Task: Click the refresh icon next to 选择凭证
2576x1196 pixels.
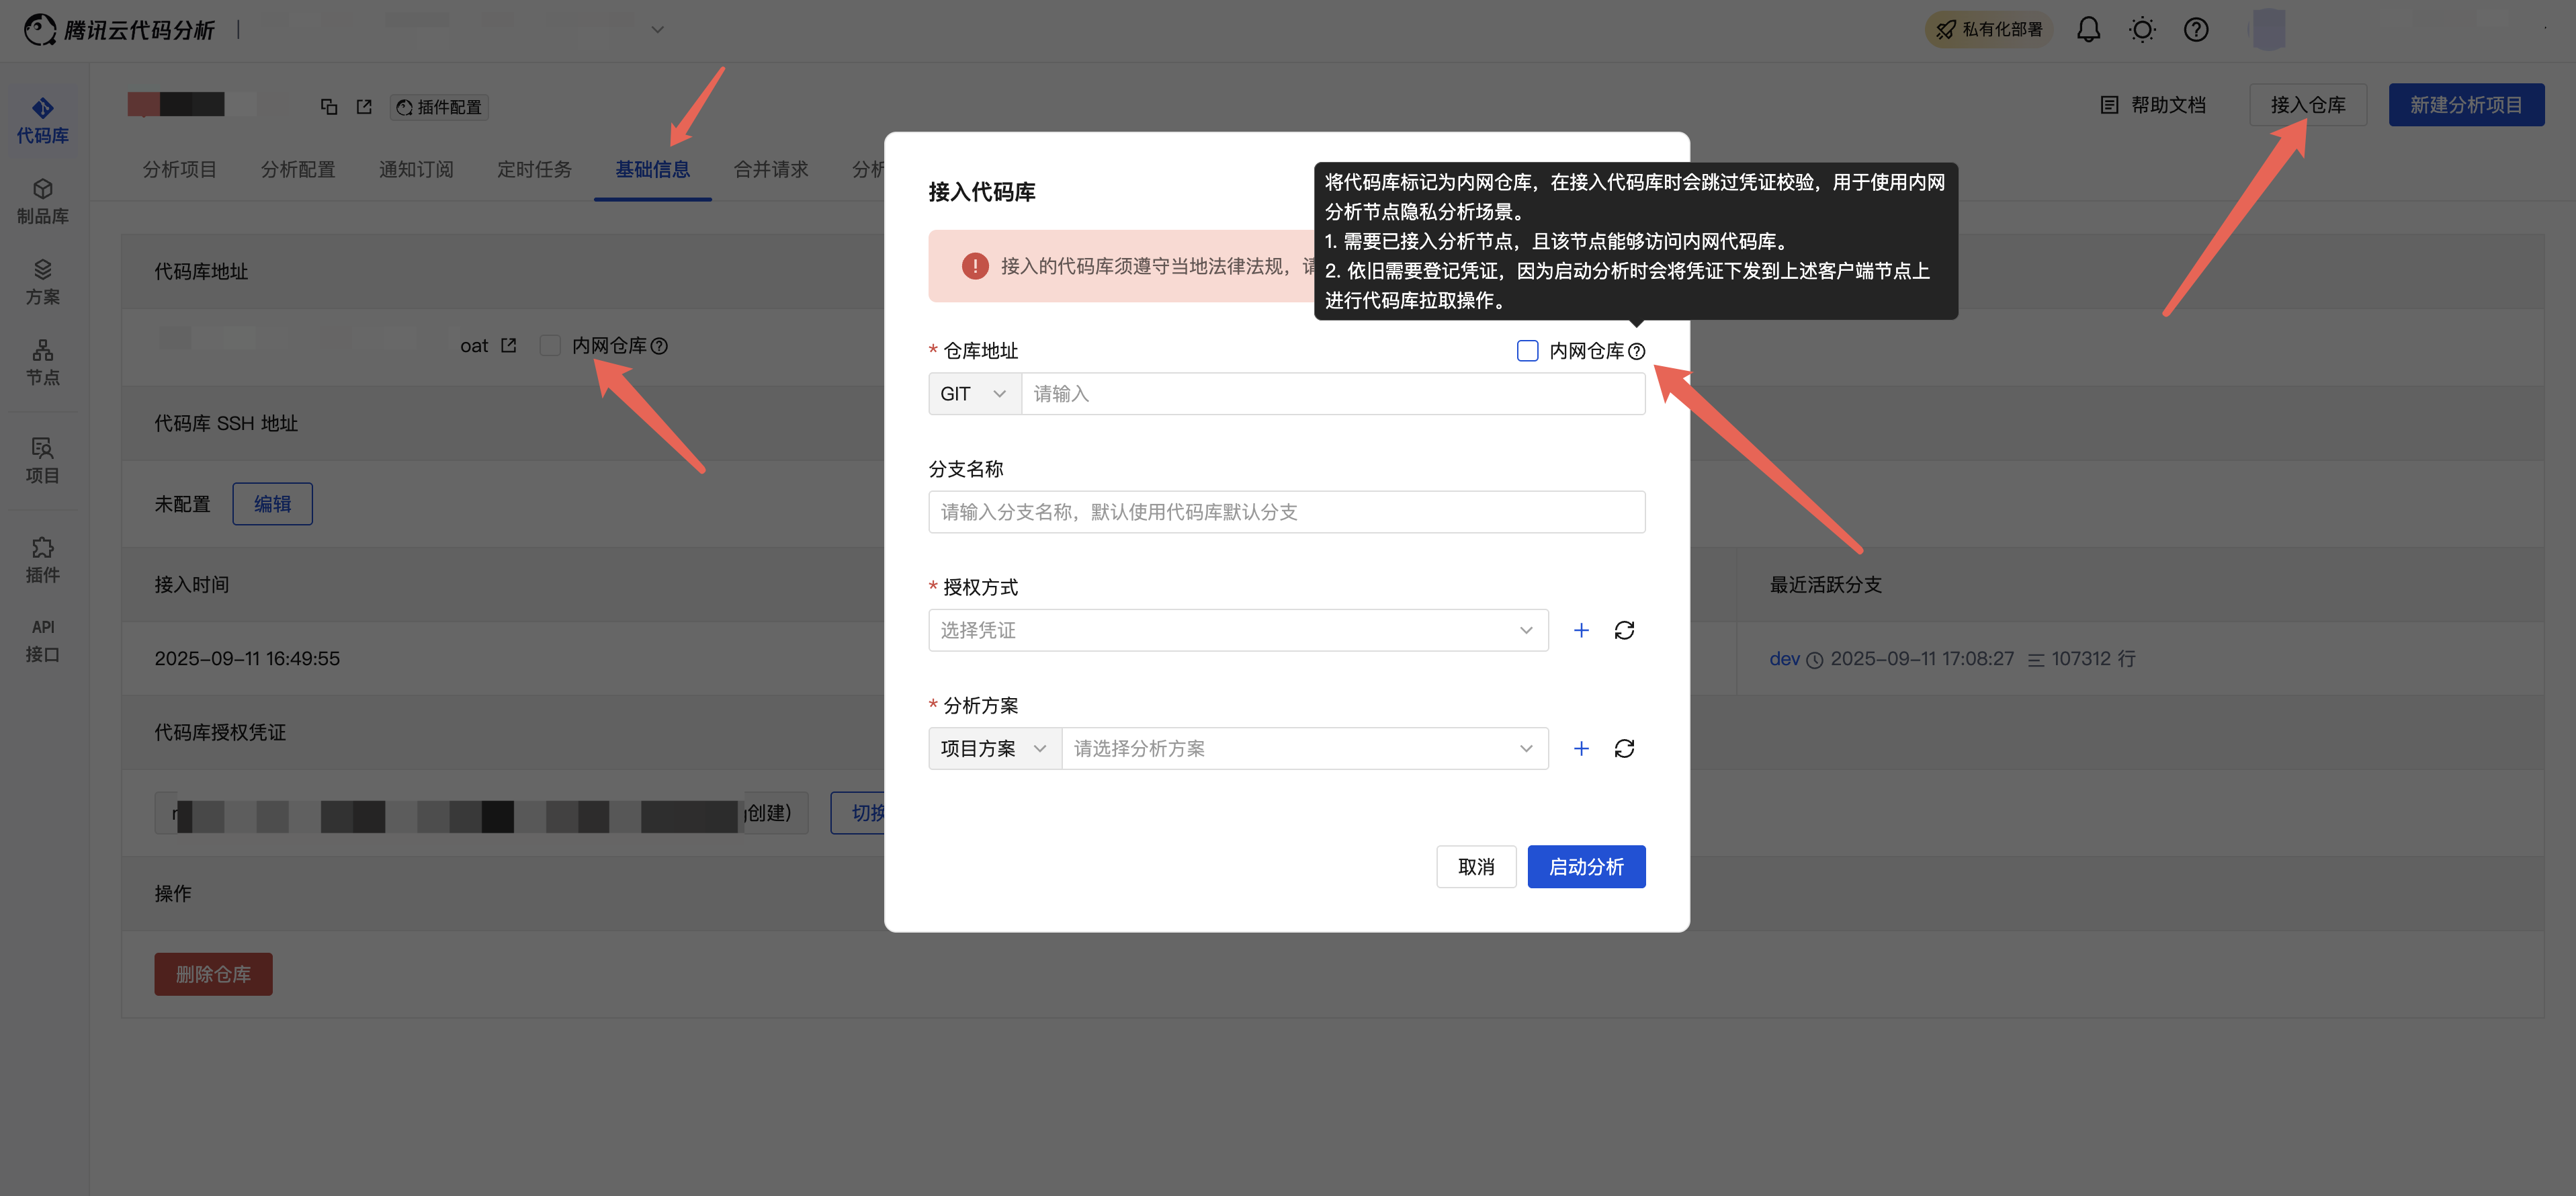Action: [x=1624, y=630]
